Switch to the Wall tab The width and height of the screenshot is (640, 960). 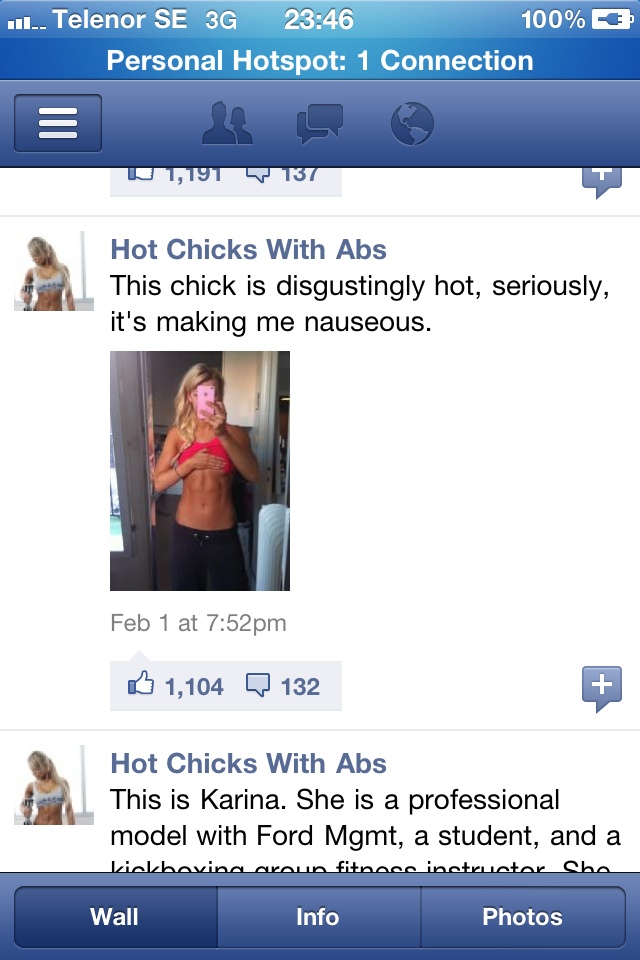(x=116, y=917)
